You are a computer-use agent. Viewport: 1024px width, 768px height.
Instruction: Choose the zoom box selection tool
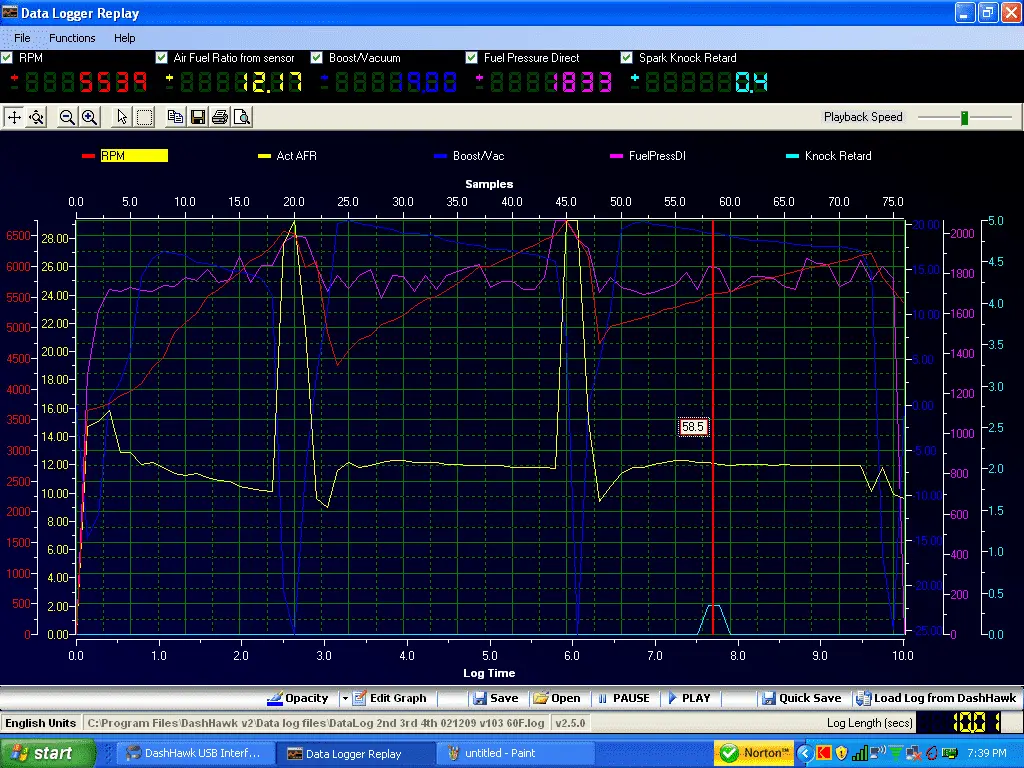(x=144, y=117)
